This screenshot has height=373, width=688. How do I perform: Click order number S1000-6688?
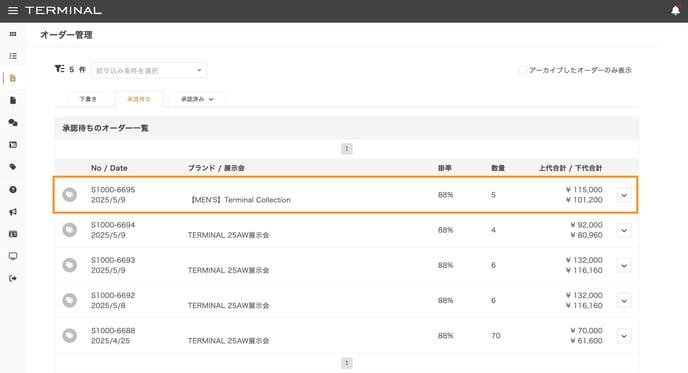point(113,330)
